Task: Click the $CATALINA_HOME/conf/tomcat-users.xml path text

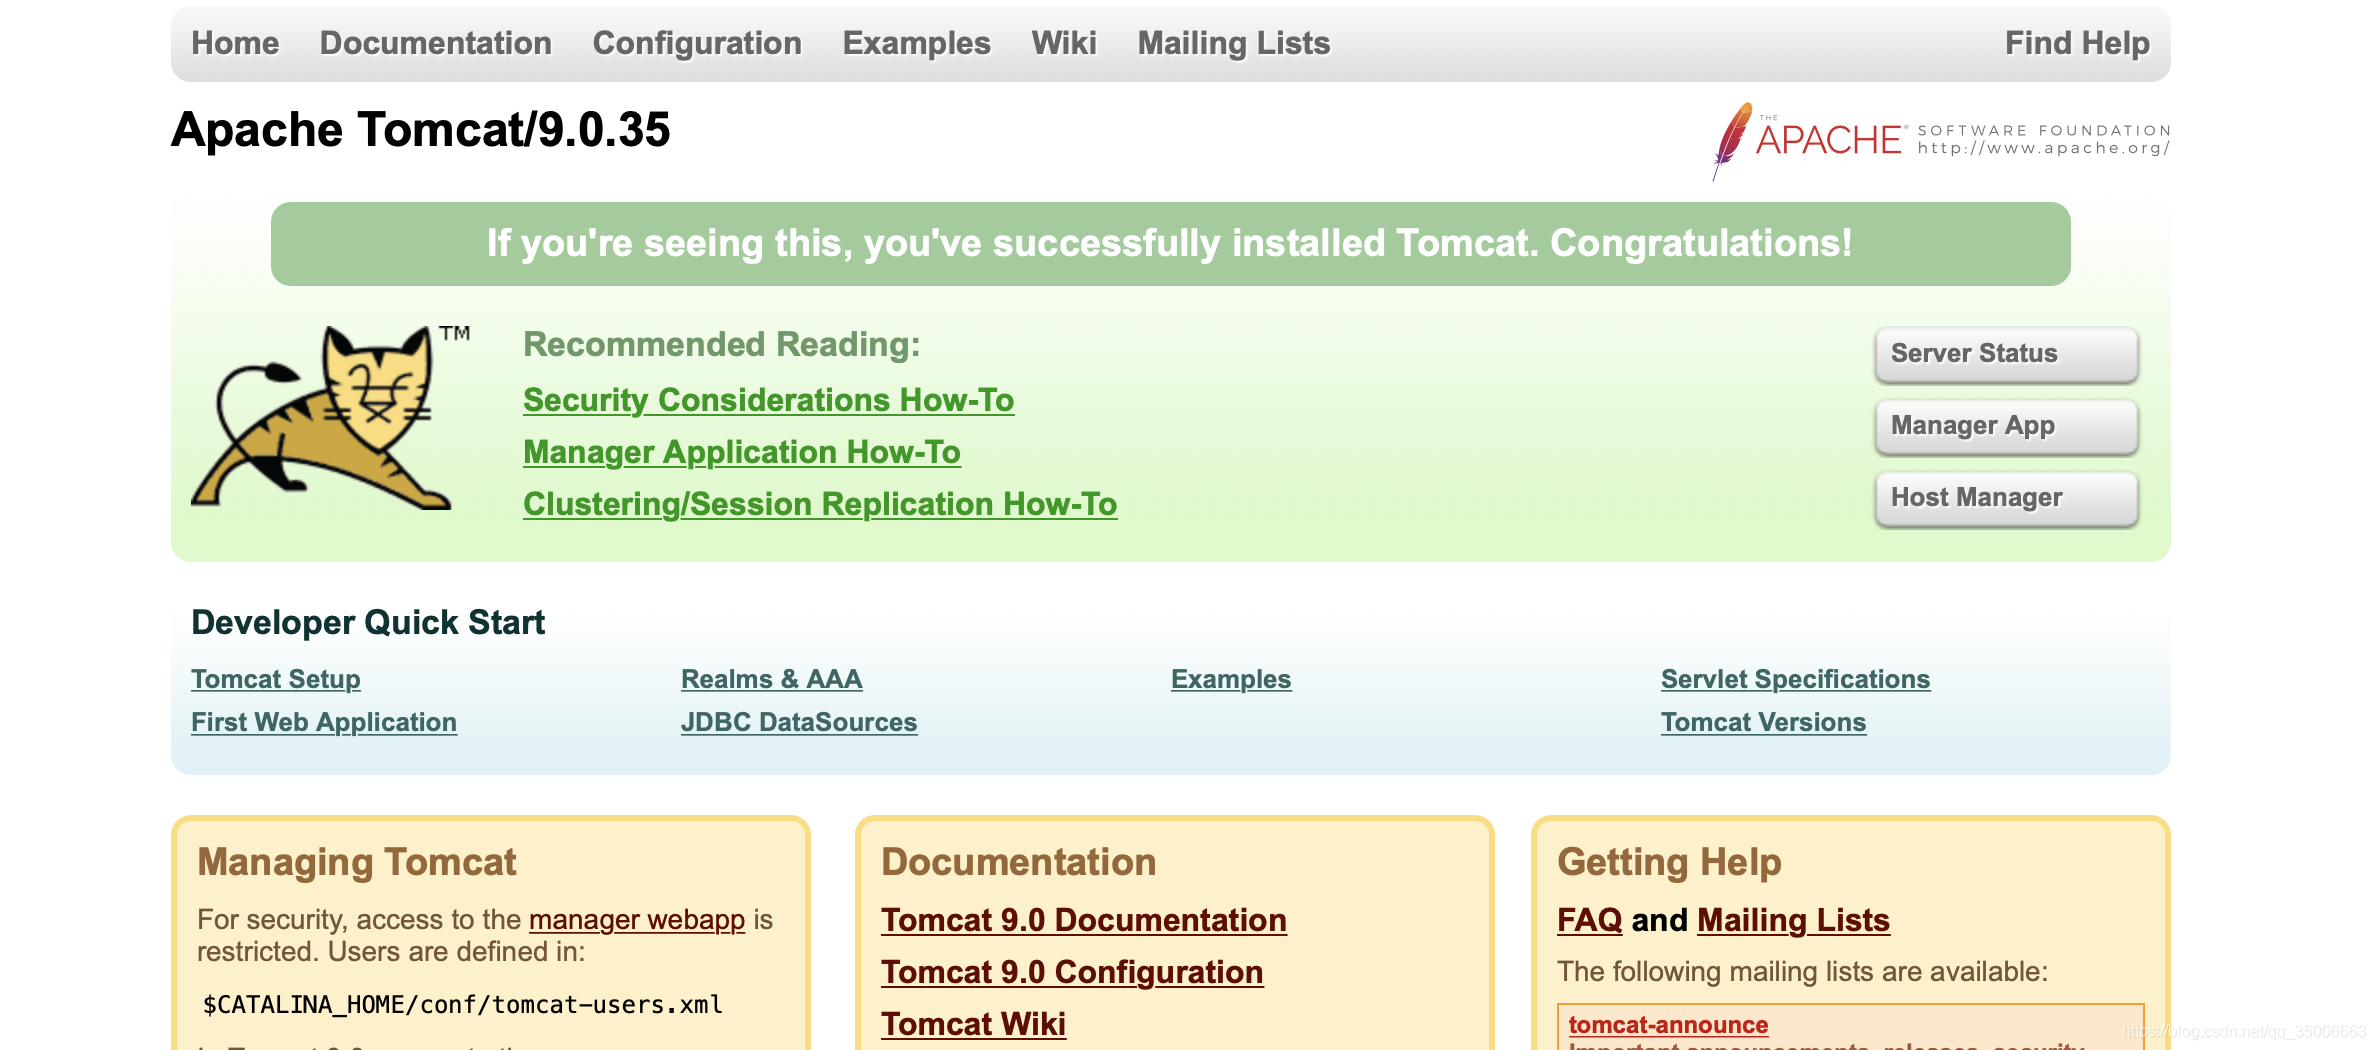Action: pos(463,1005)
